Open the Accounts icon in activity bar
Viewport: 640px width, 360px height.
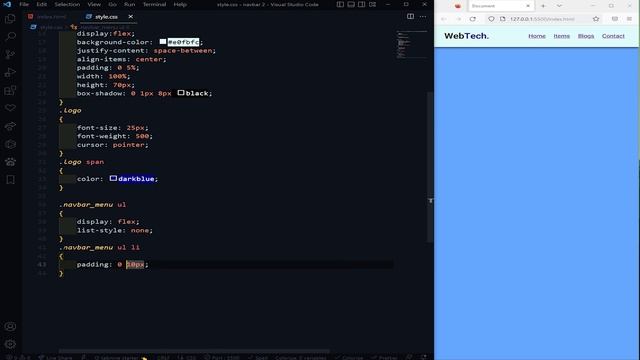(10, 327)
